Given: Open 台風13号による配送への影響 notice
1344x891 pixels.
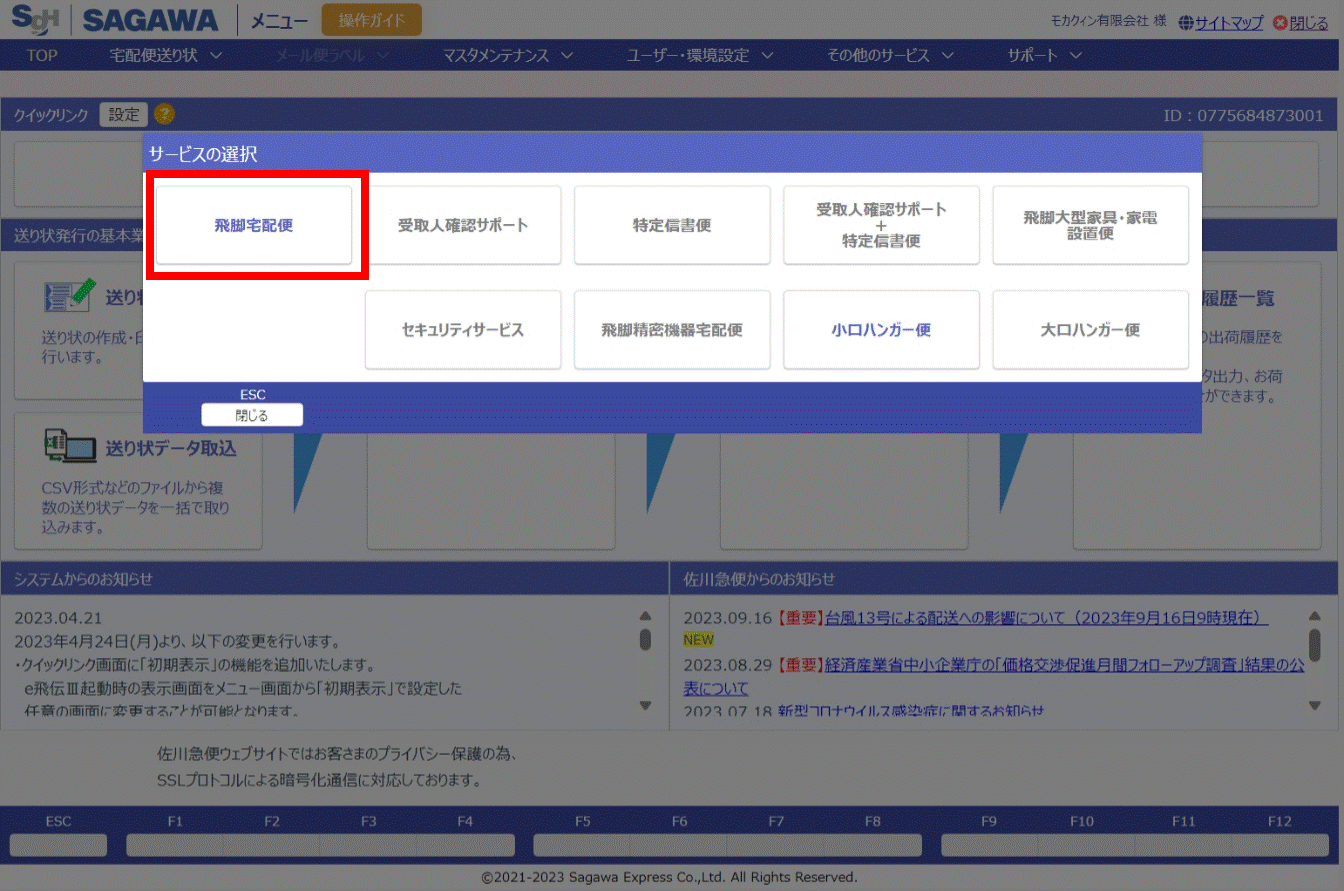Looking at the screenshot, I should (1046, 618).
